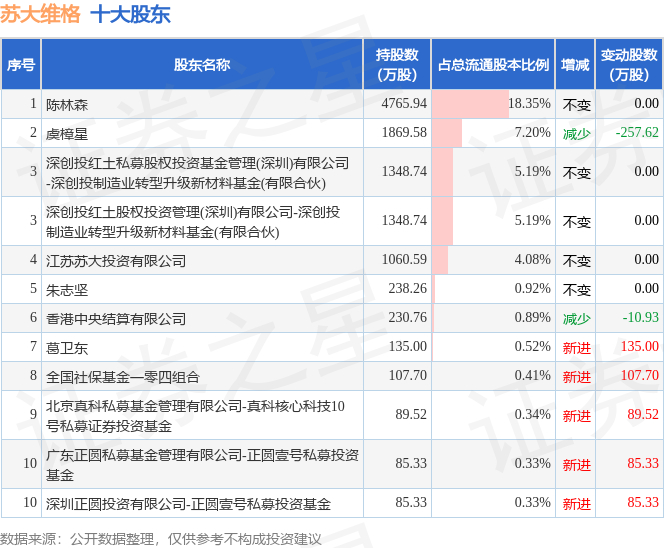664x548 pixels.
Task: Click the 数据来源 disclaimer footer text
Action: (160, 539)
